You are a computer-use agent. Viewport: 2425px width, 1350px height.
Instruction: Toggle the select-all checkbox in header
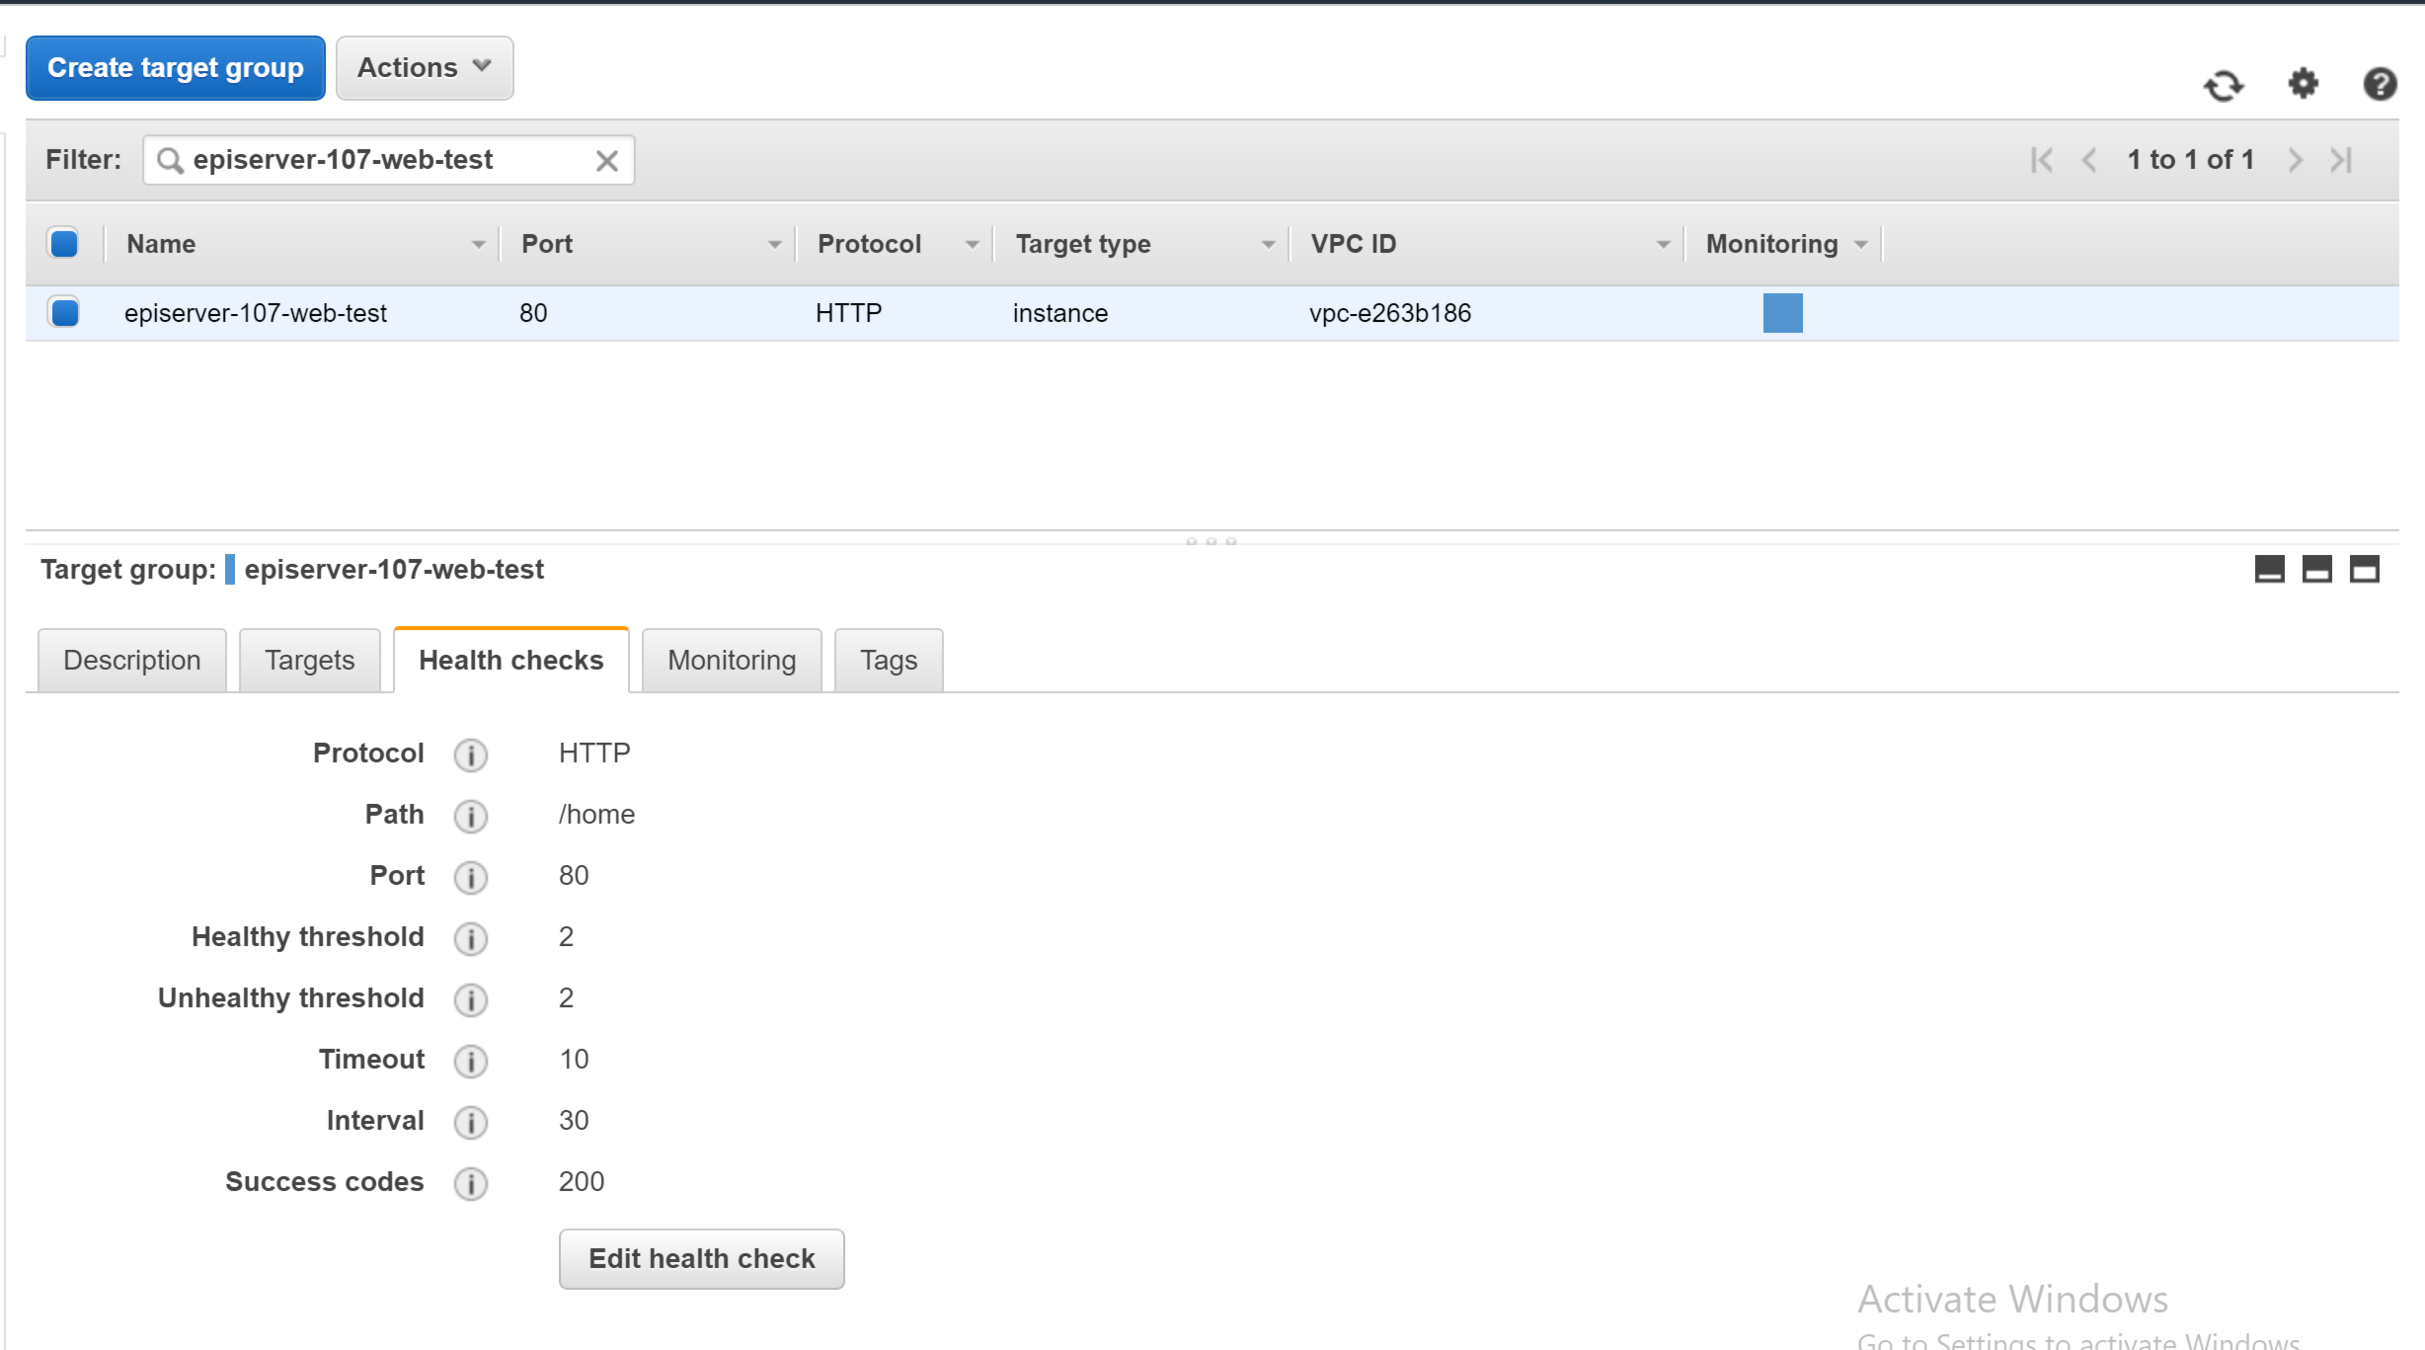point(64,244)
